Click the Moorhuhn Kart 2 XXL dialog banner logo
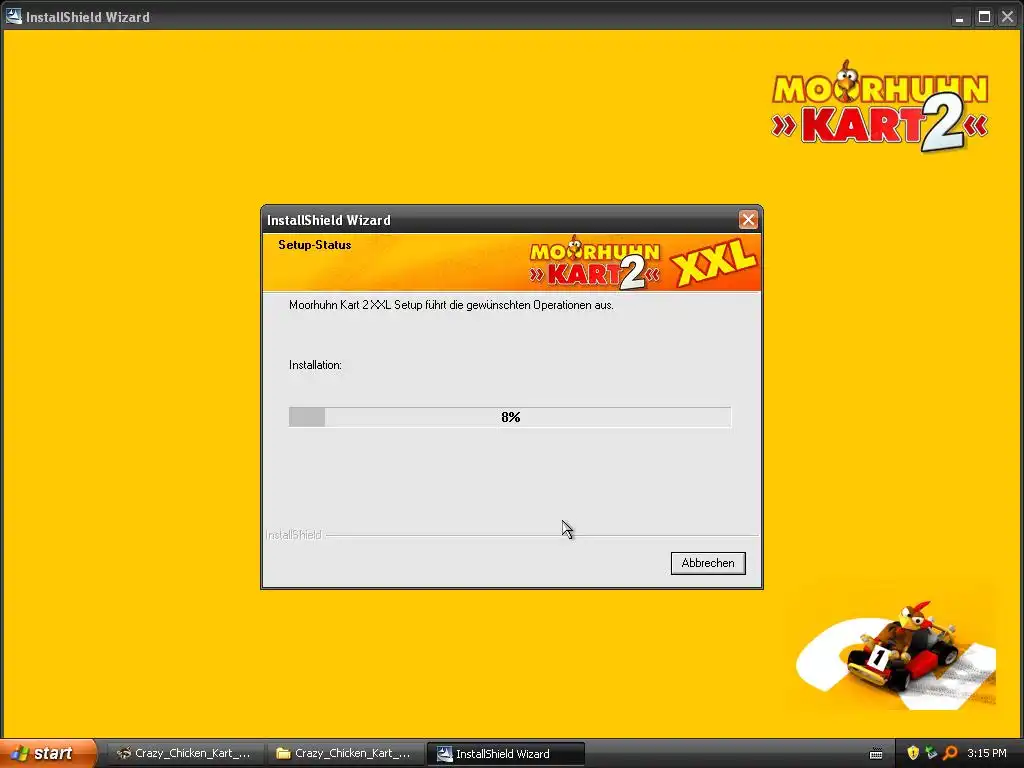Screen dimensions: 1024x768 click(643, 263)
